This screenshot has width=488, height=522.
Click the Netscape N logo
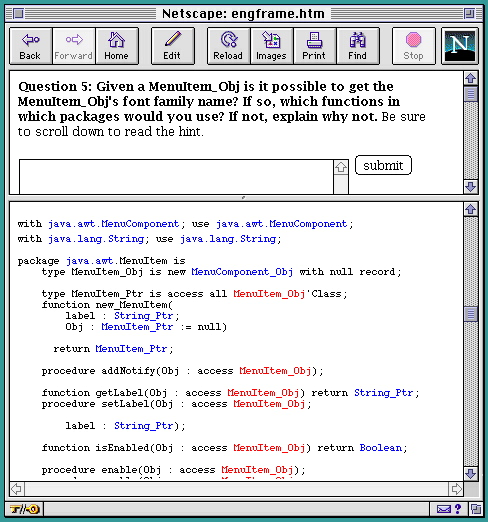click(x=460, y=46)
